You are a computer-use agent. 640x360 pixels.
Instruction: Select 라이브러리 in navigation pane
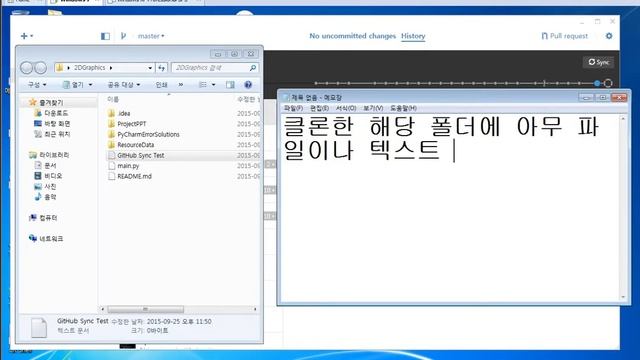tap(49, 155)
